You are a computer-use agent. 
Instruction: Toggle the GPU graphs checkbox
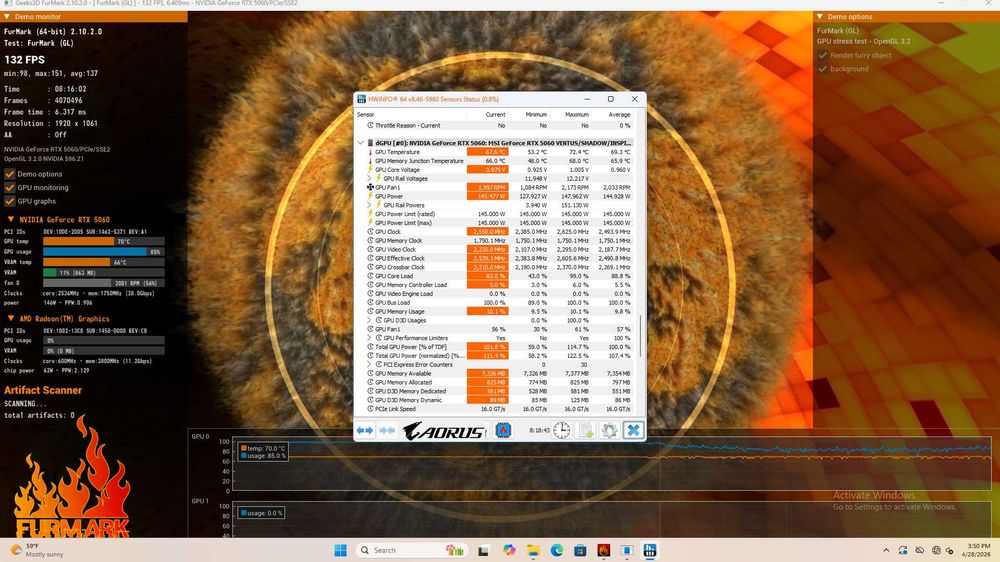point(10,201)
